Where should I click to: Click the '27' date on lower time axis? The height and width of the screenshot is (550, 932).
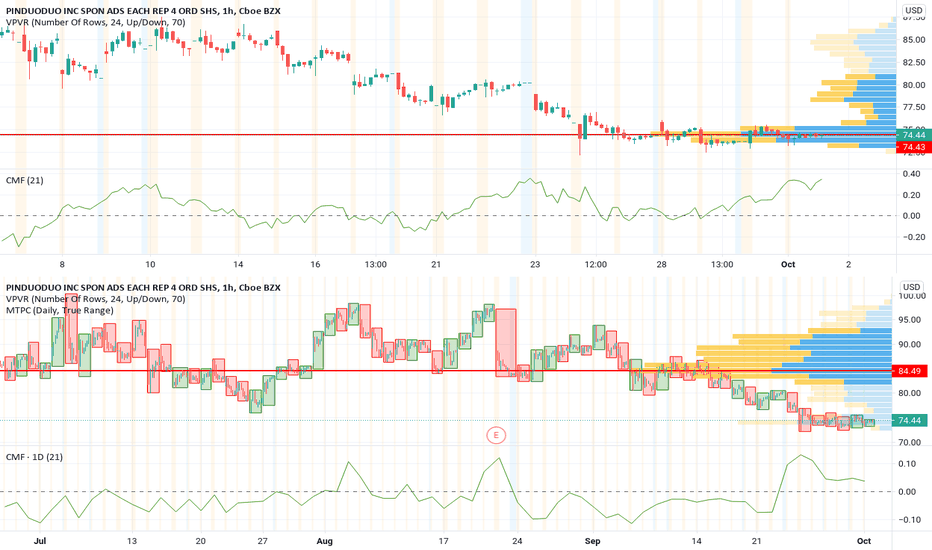tap(262, 541)
